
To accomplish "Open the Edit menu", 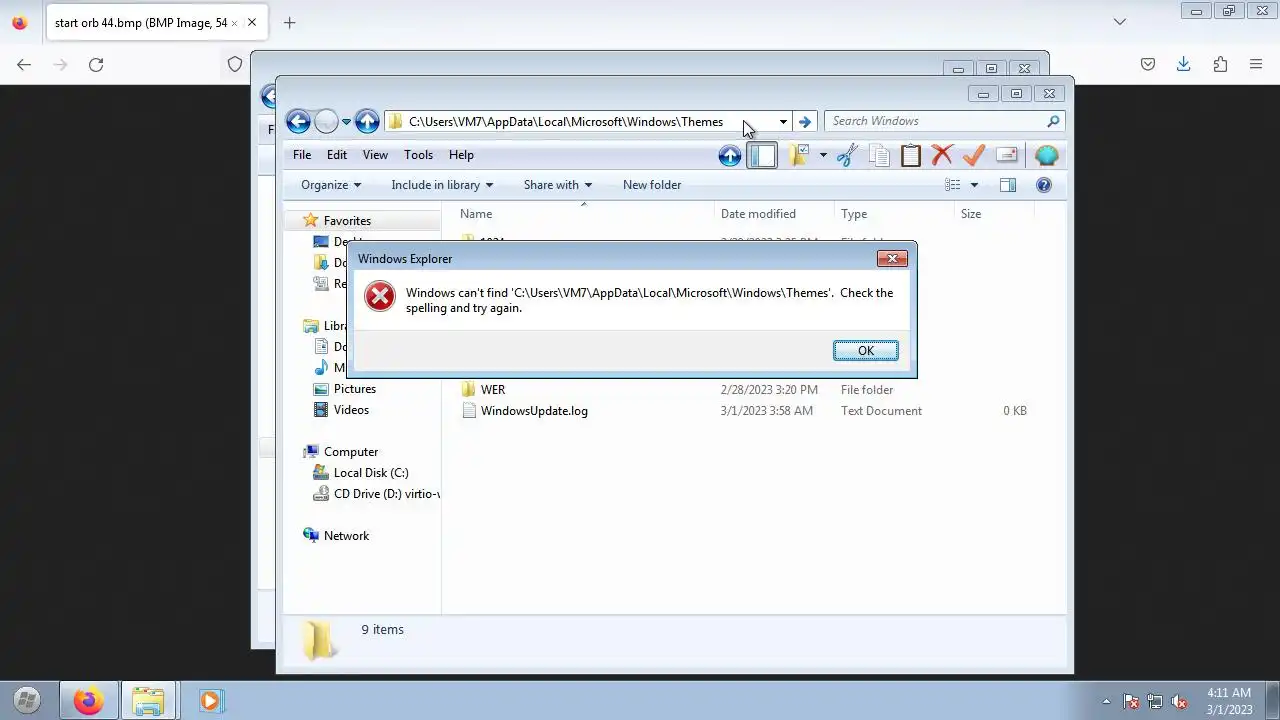I will 337,155.
